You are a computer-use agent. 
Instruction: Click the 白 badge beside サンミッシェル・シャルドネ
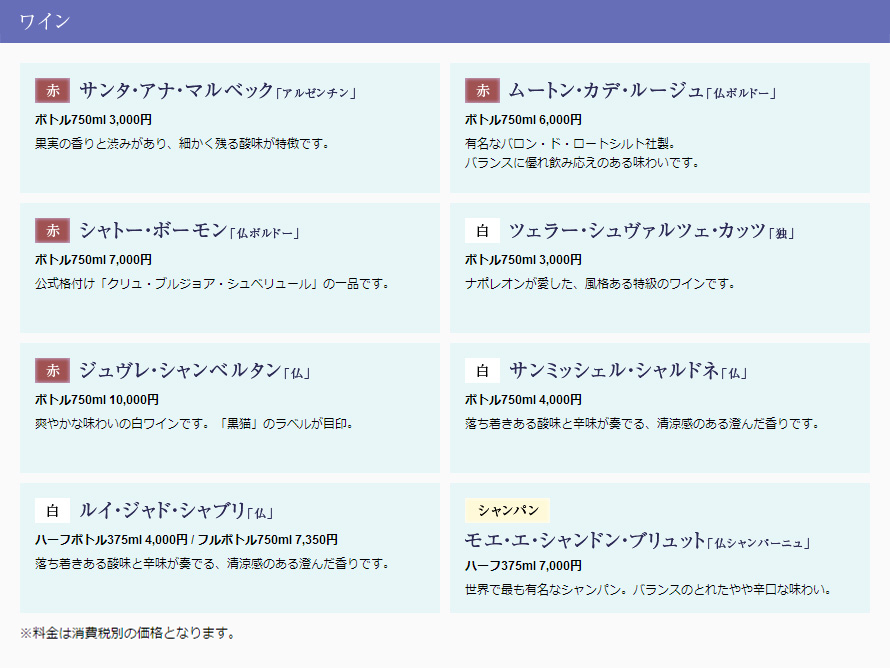(x=482, y=371)
